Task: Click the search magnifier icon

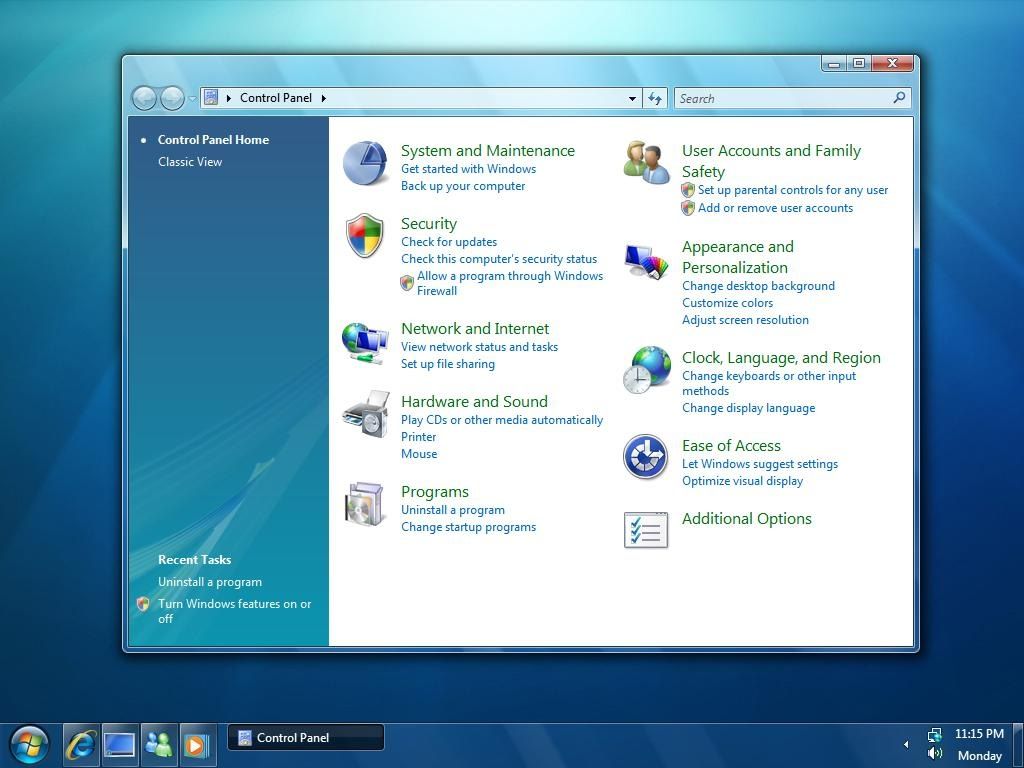Action: (899, 98)
